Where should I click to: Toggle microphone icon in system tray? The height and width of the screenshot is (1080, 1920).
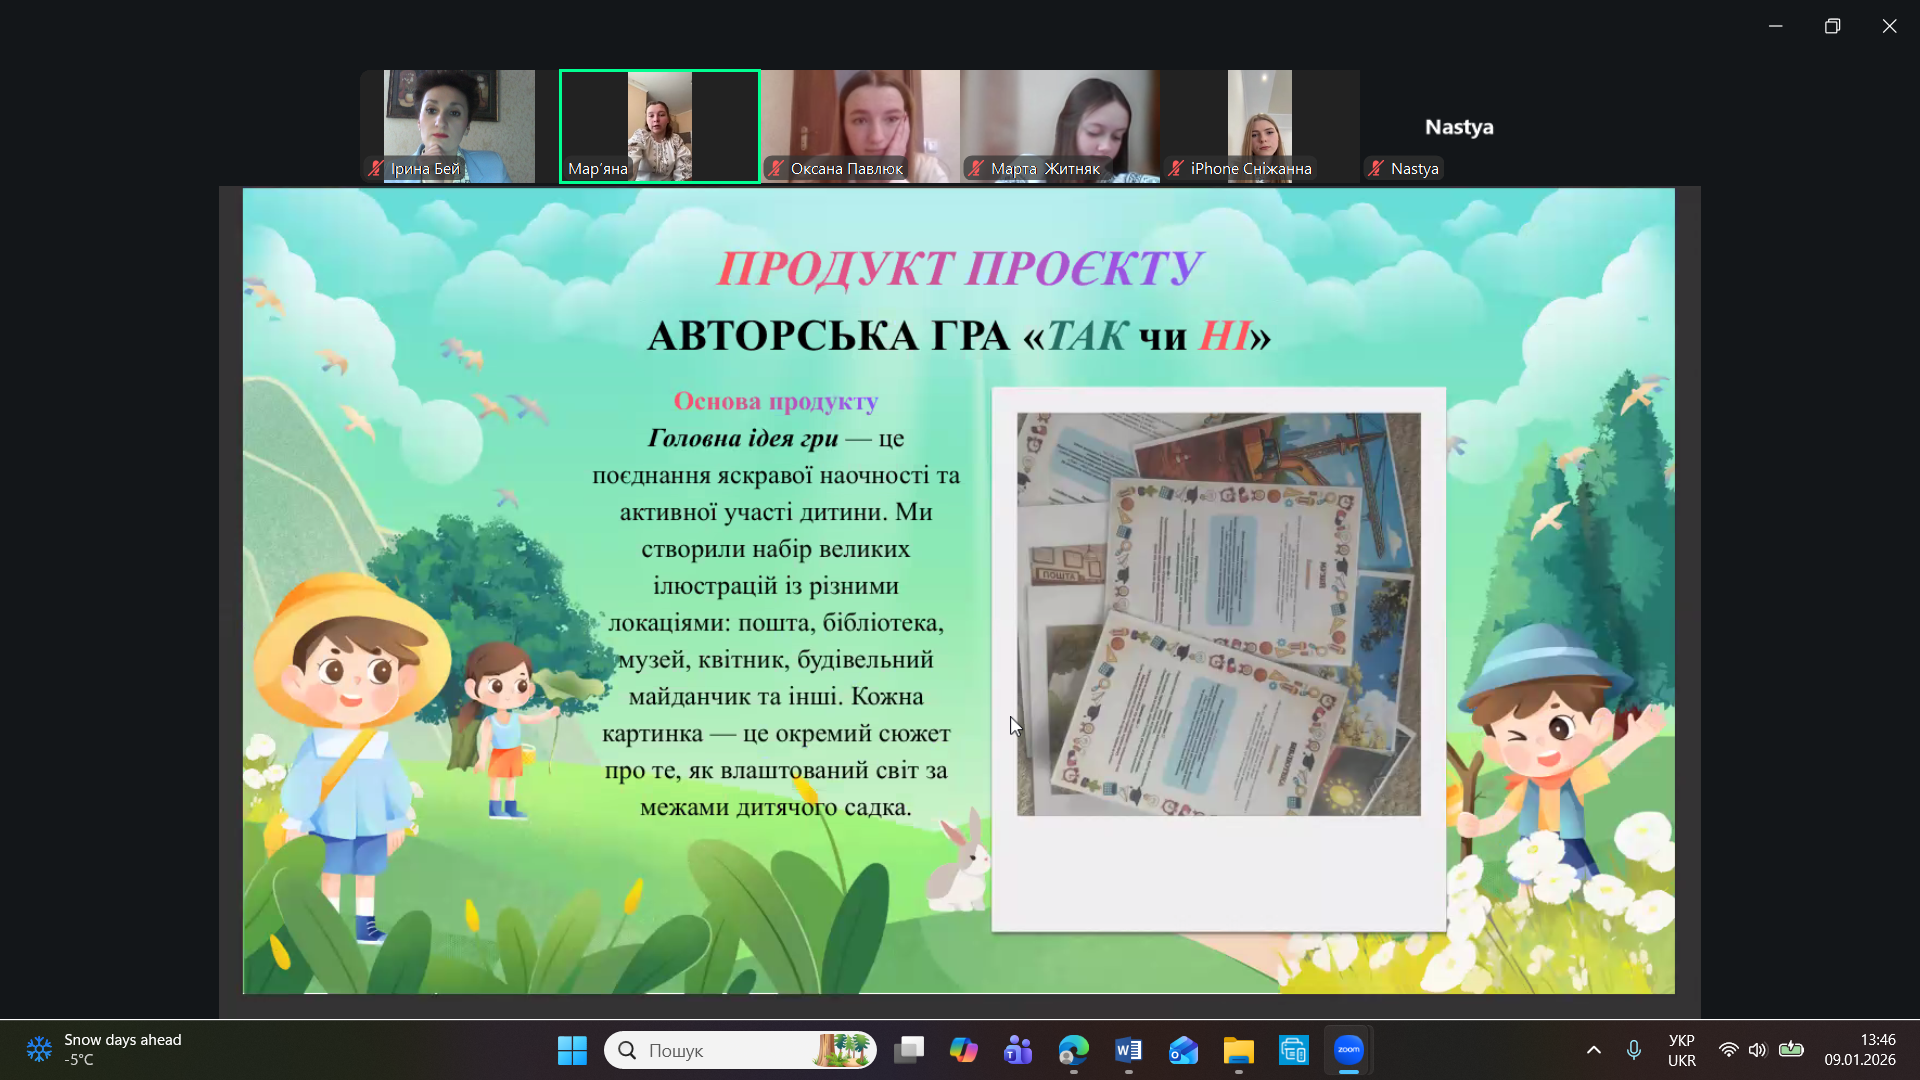point(1633,1050)
